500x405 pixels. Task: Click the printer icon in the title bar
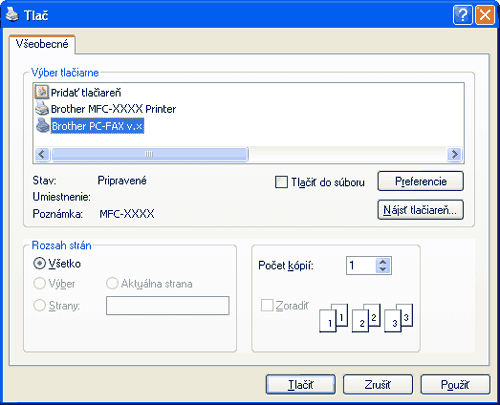click(x=13, y=15)
